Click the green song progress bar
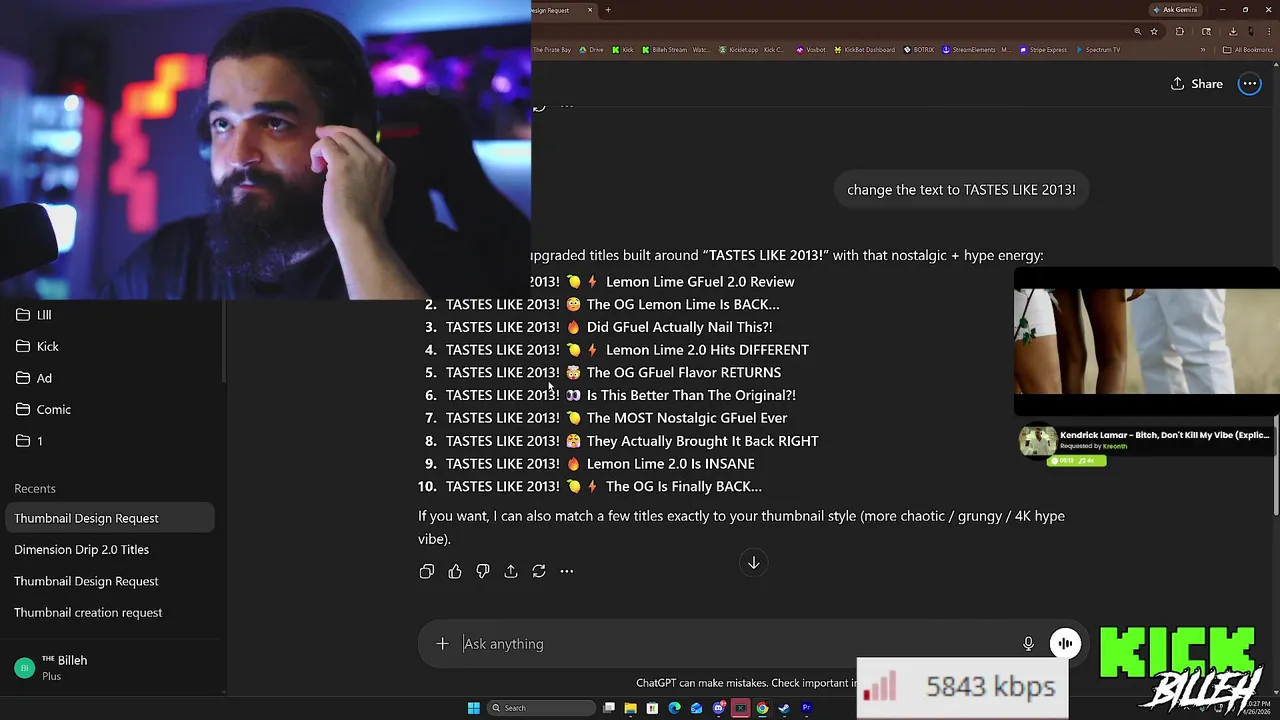Viewport: 1280px width, 720px height. click(1077, 461)
